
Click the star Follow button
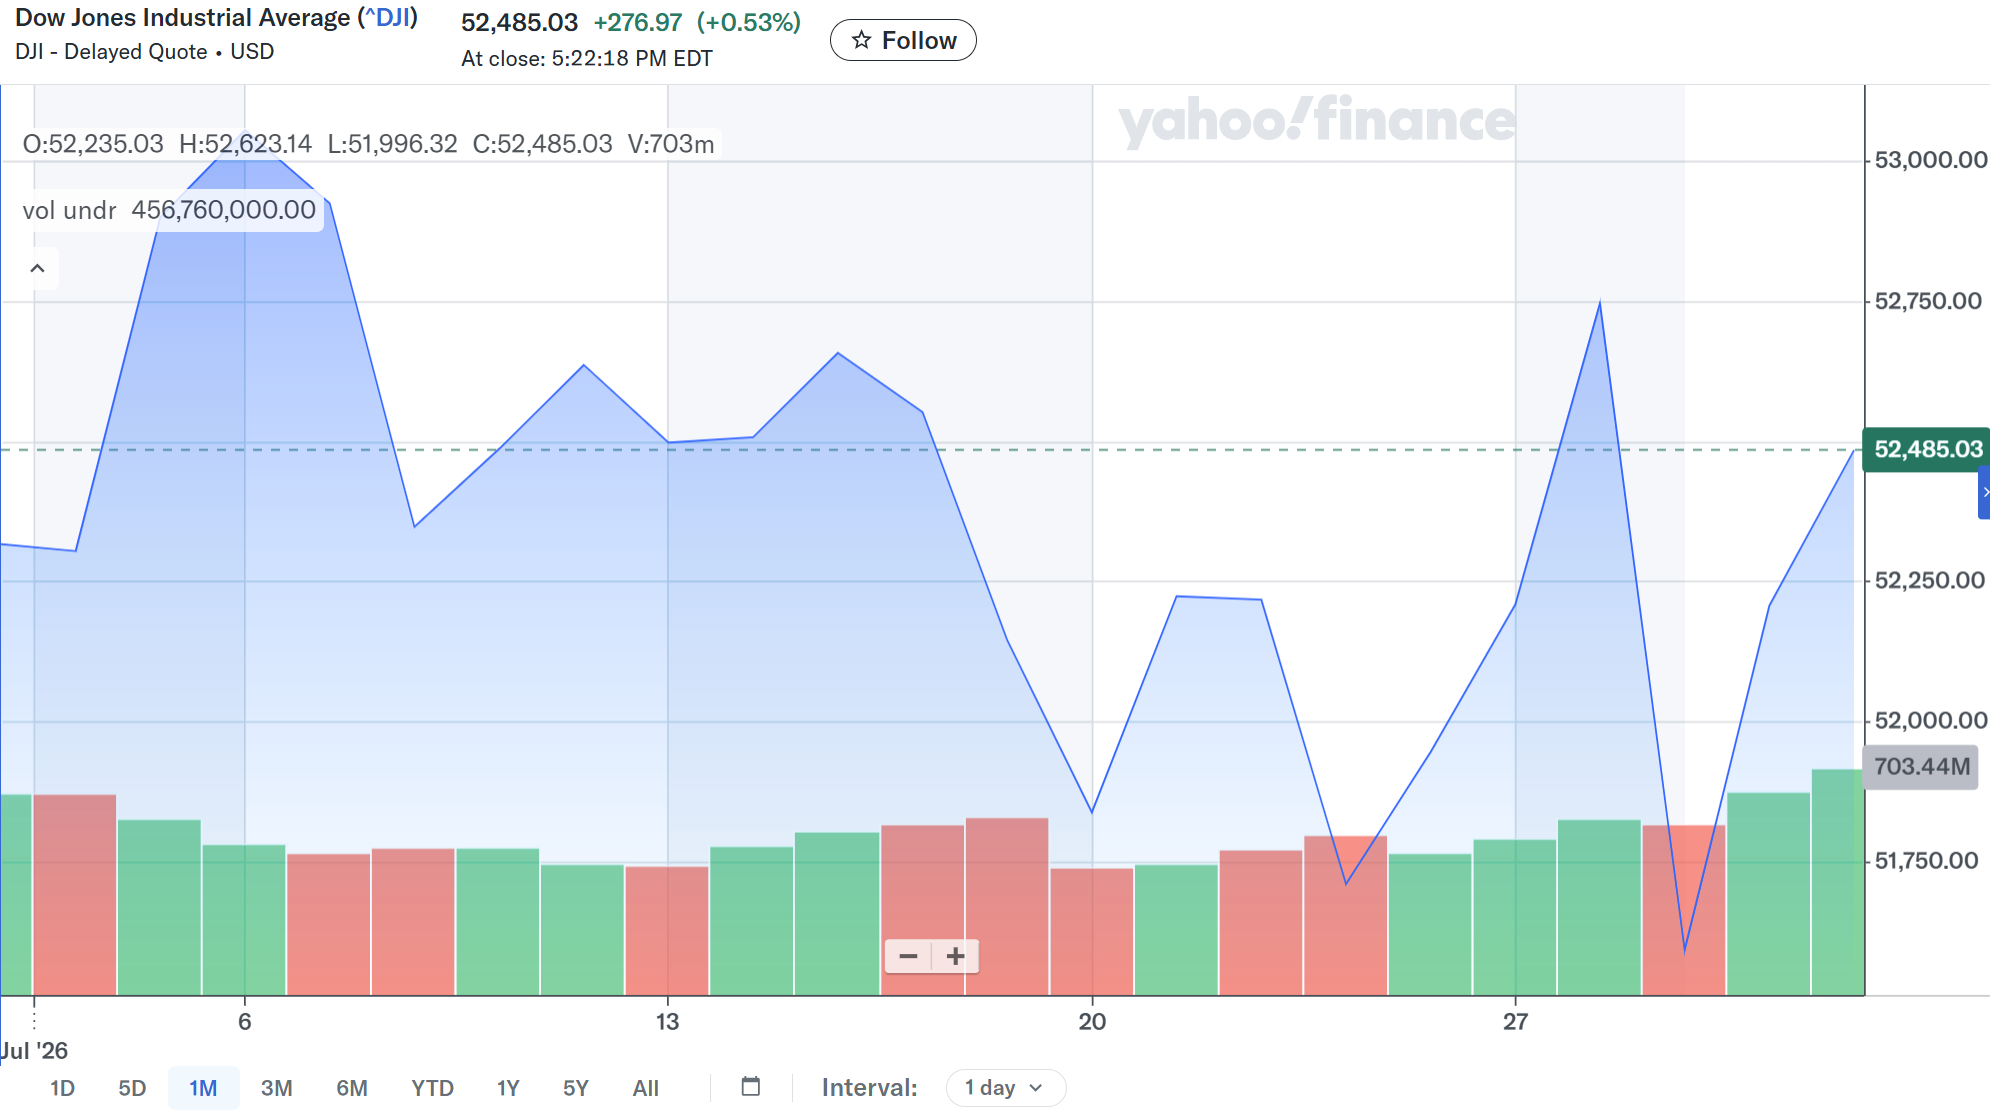[903, 40]
